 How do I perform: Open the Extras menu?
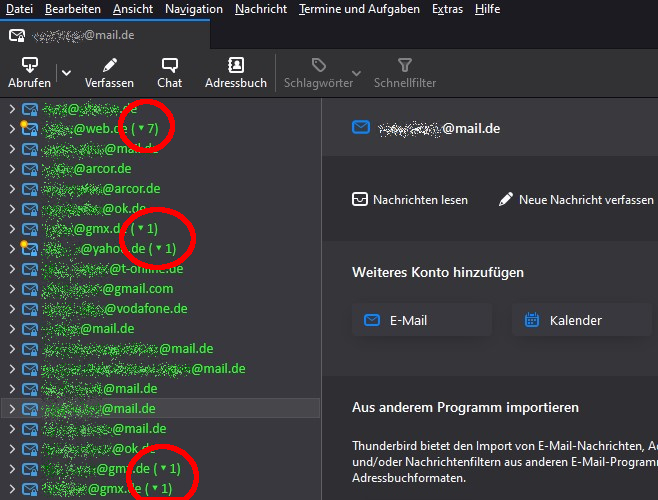point(447,9)
